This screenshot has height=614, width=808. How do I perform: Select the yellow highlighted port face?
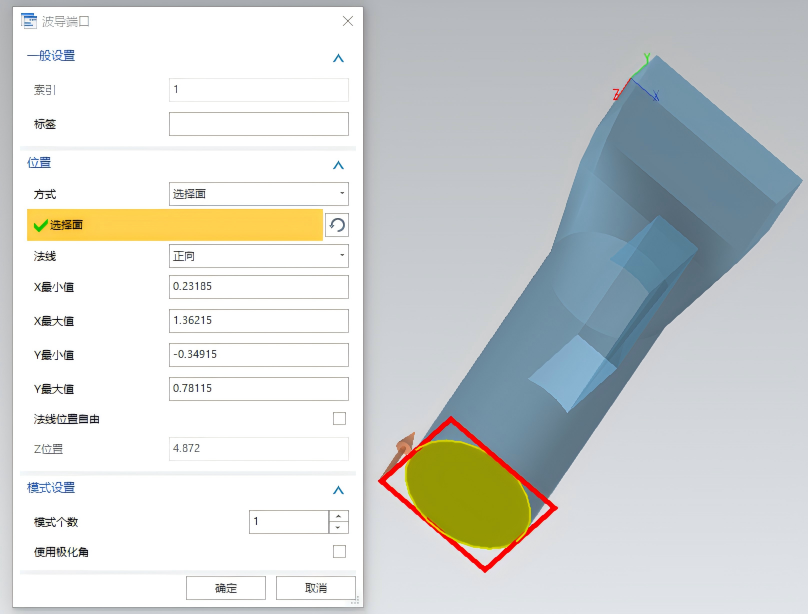466,495
